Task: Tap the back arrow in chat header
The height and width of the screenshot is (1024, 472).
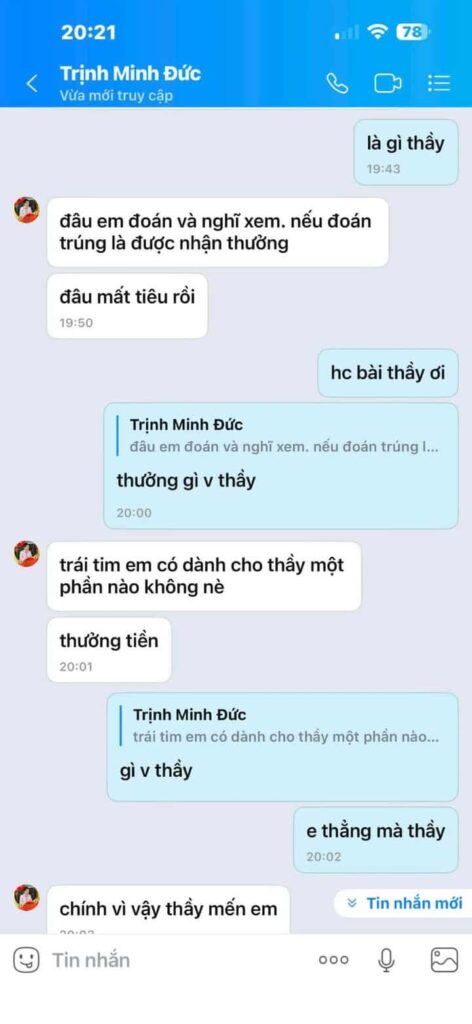Action: point(32,84)
